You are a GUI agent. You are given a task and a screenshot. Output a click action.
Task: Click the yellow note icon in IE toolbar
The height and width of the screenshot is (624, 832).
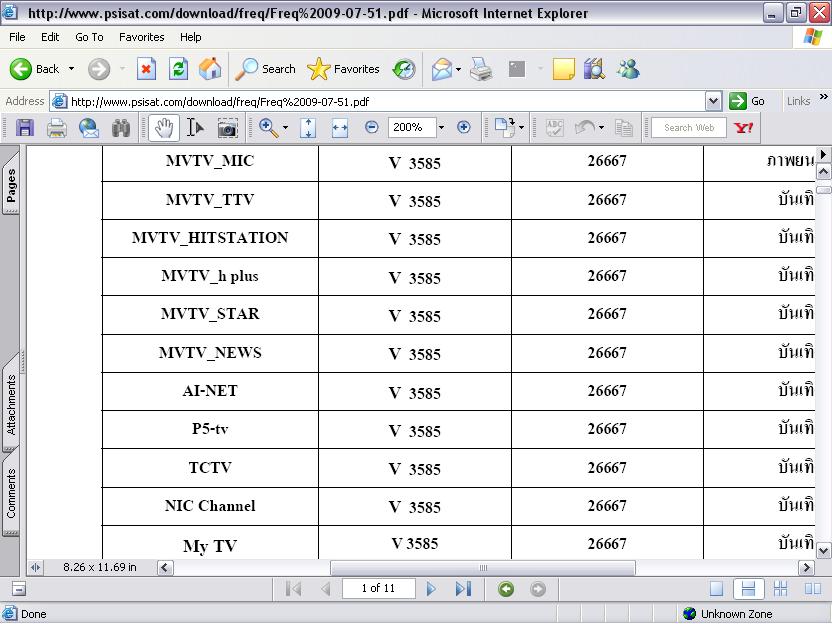tap(564, 69)
